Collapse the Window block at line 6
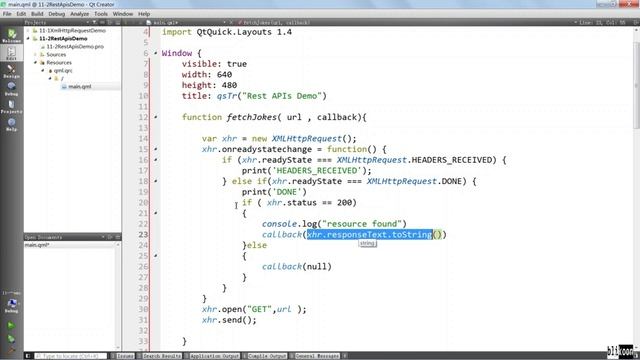 click(156, 53)
